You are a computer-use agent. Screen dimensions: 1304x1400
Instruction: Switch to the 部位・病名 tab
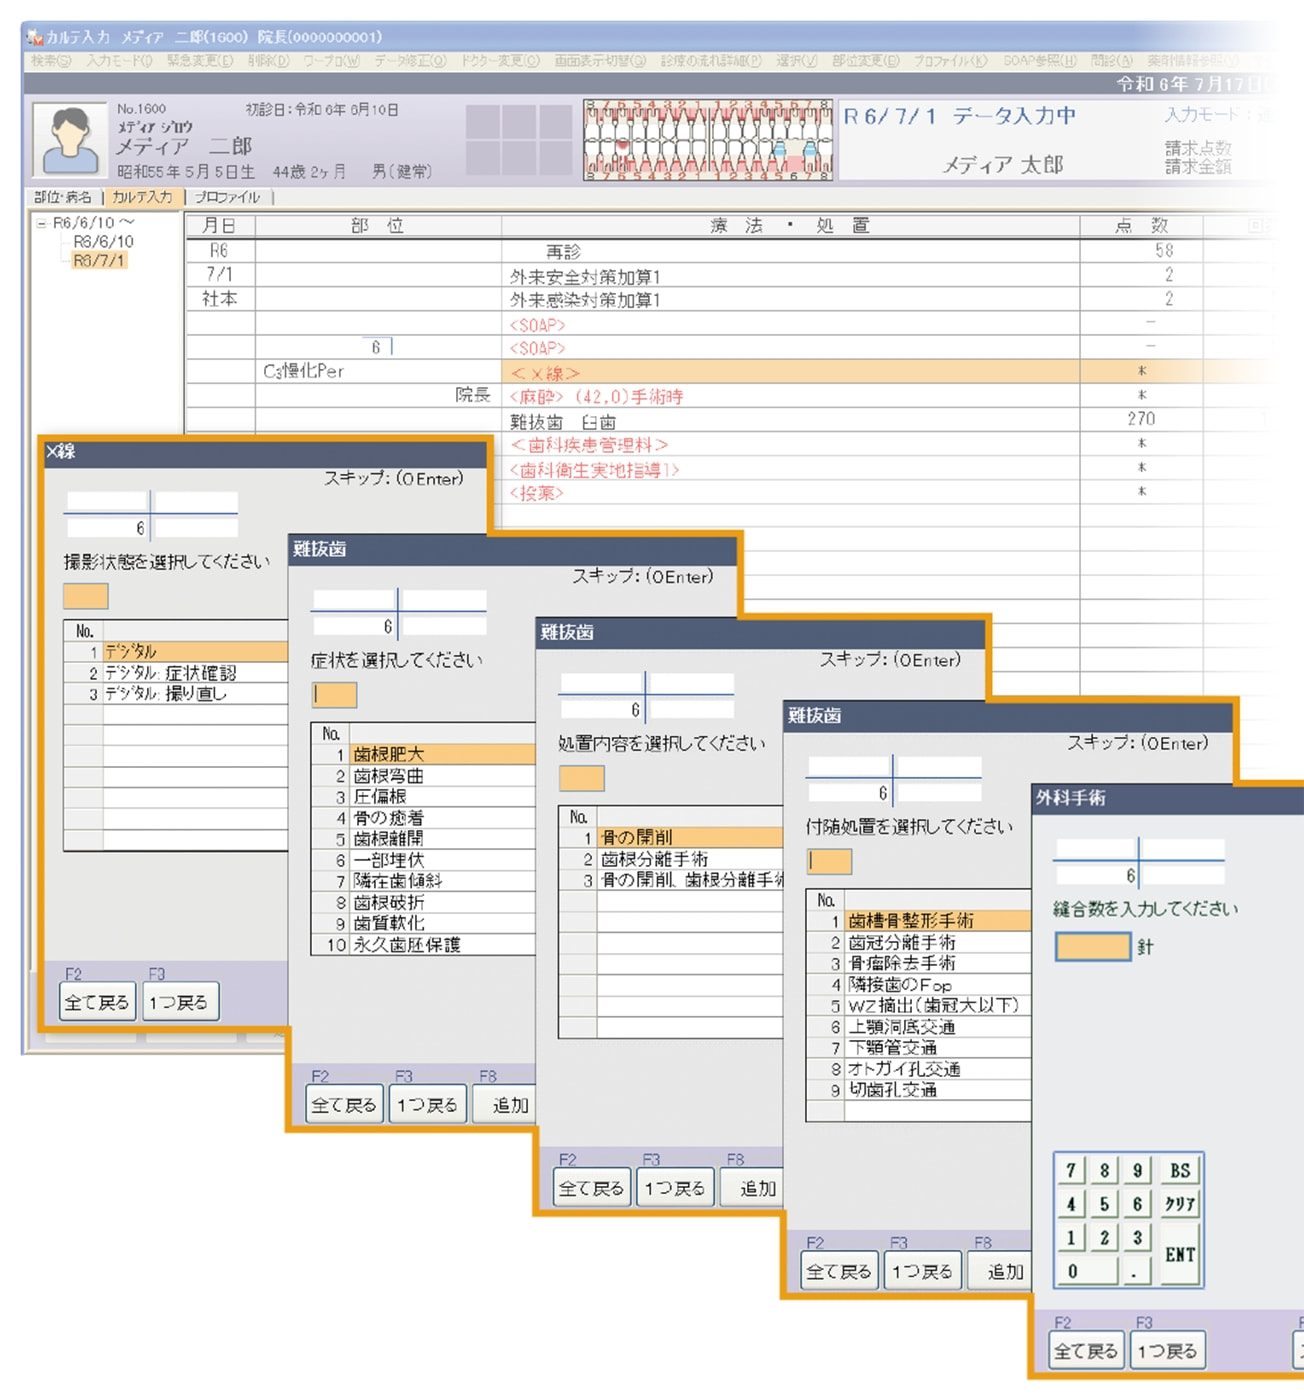(x=63, y=198)
